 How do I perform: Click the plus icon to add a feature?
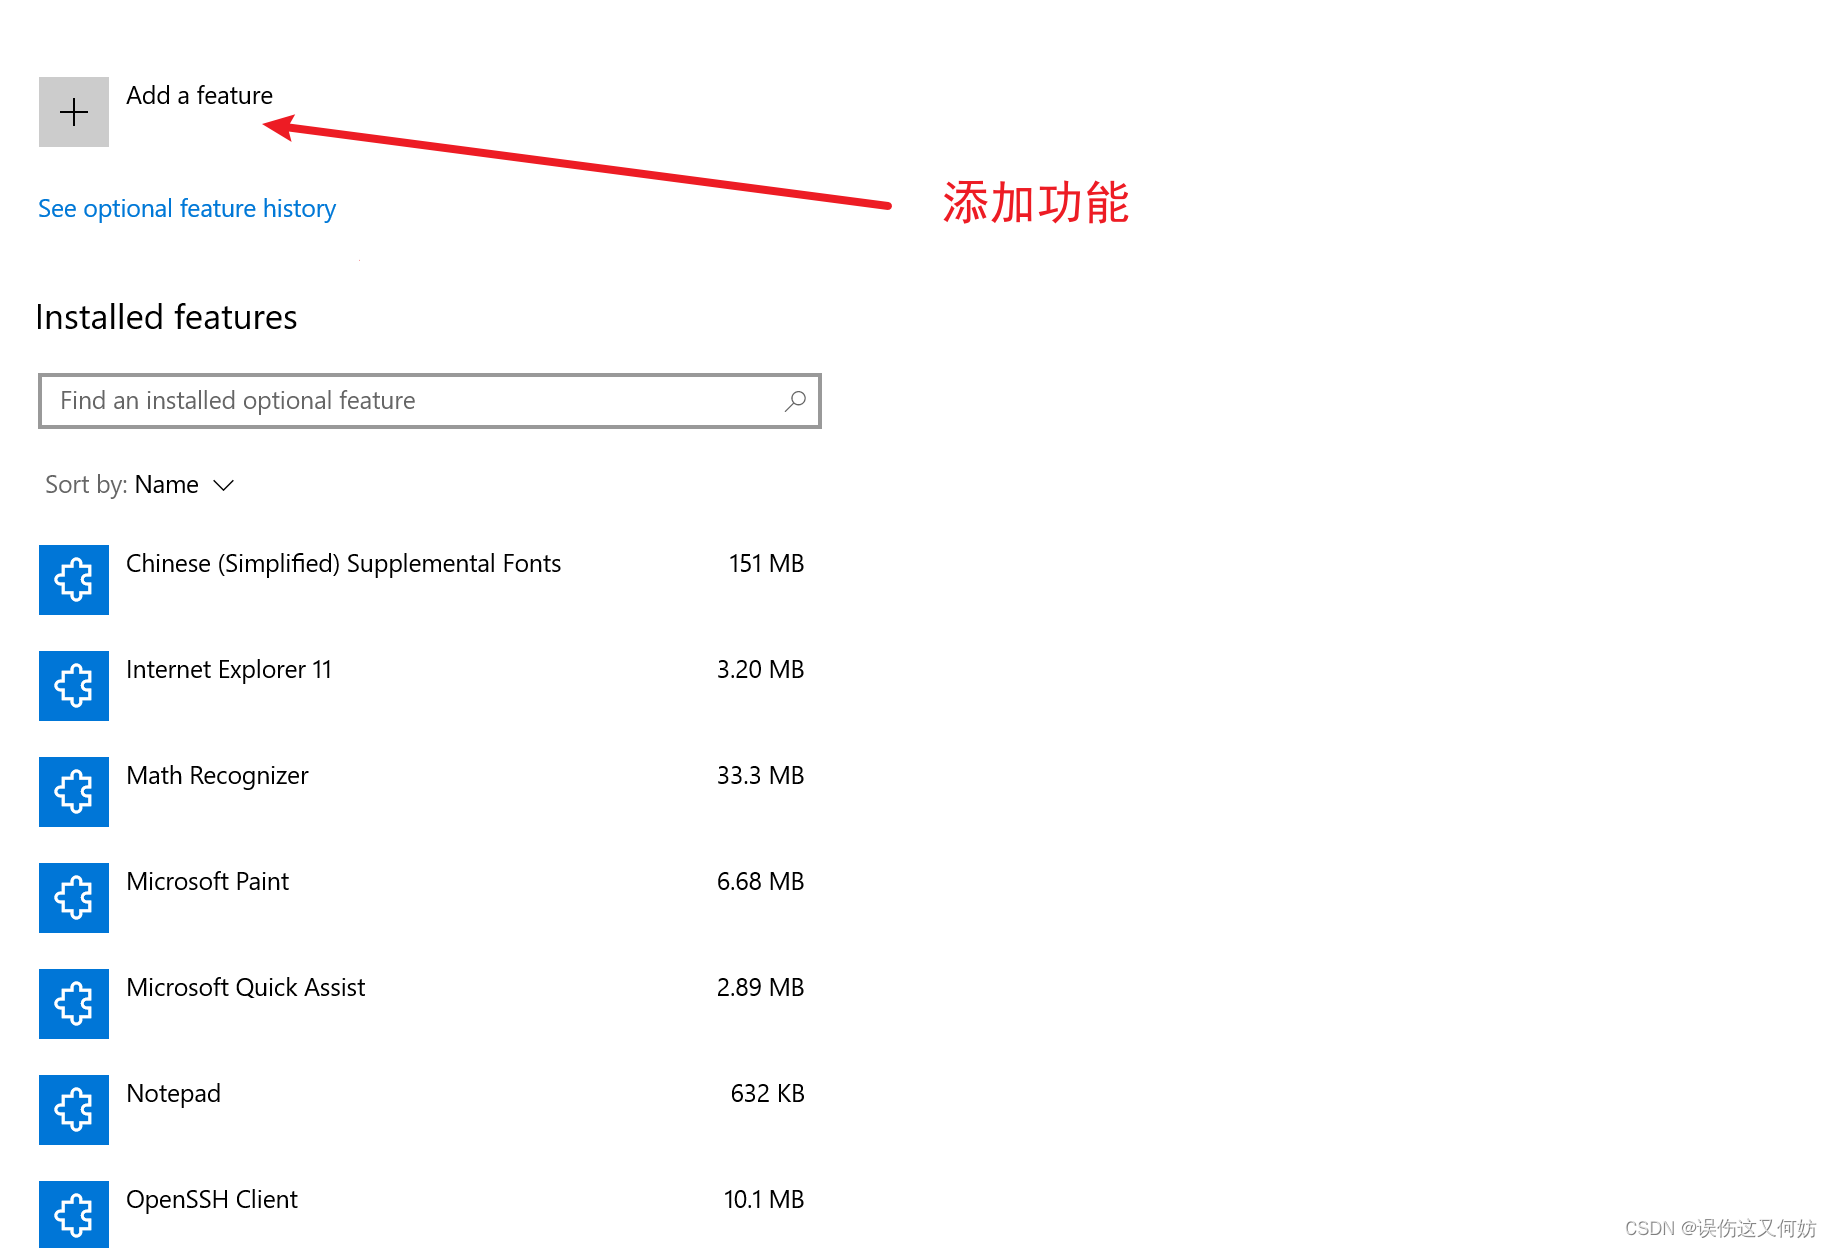click(x=74, y=112)
